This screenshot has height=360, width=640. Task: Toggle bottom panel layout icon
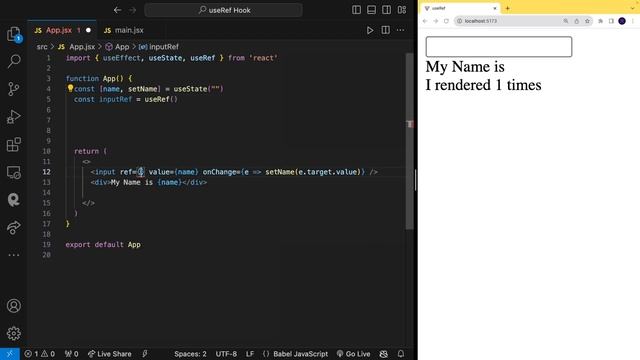(371, 10)
